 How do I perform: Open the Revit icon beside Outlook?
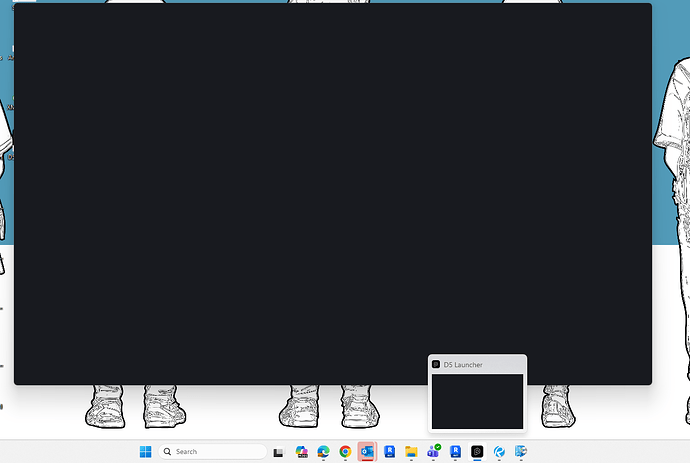pos(389,452)
